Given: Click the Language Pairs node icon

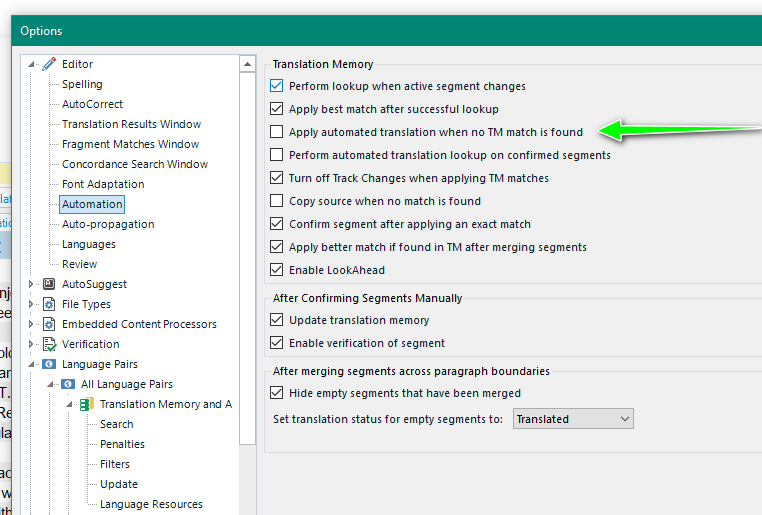Looking at the screenshot, I should pos(49,364).
